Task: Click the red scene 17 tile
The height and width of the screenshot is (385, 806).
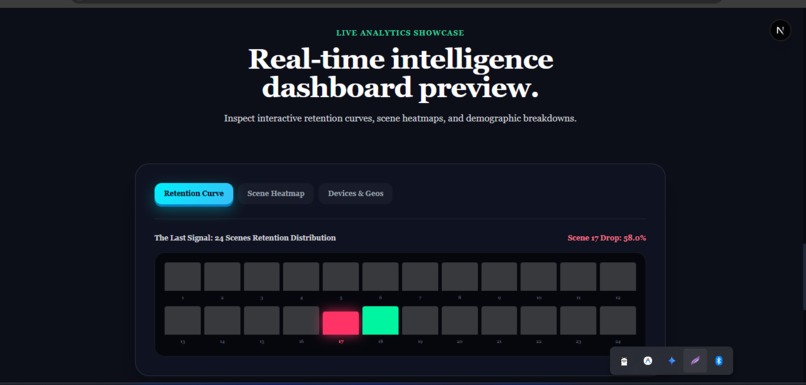Action: [341, 323]
